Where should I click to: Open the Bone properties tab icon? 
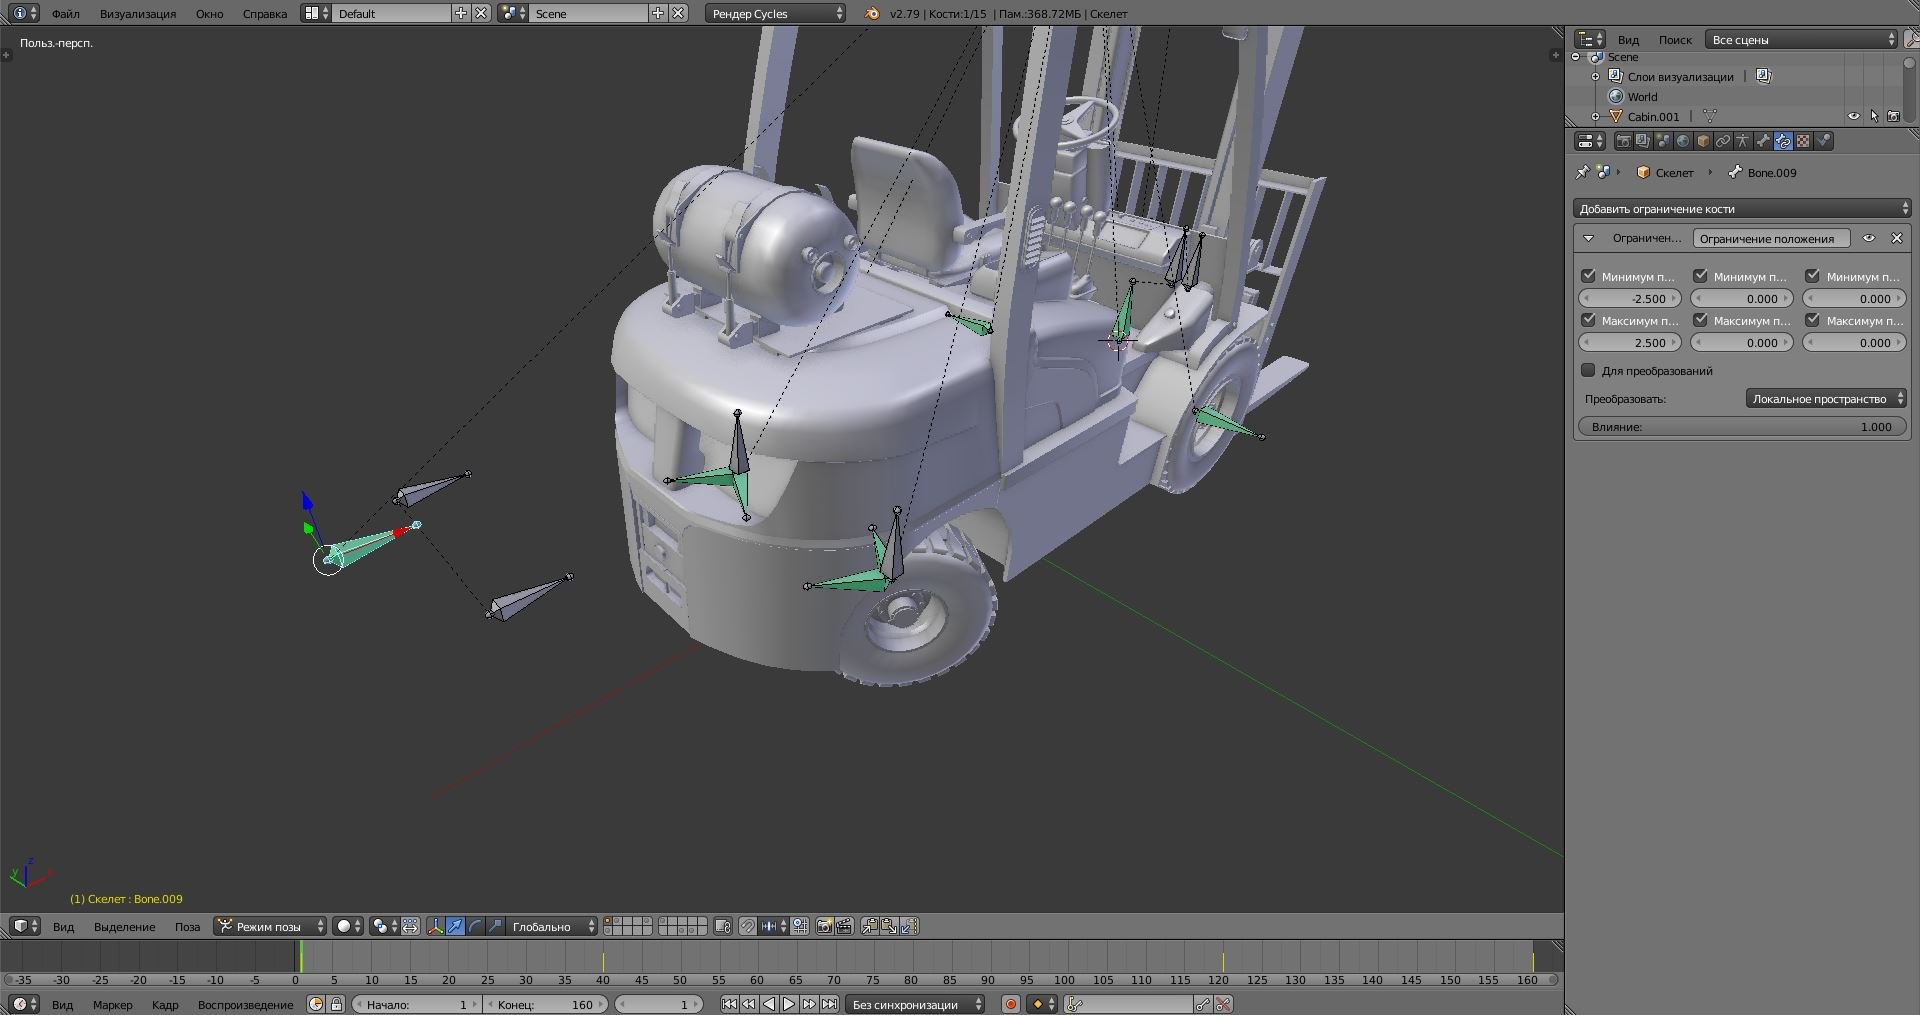[1763, 141]
